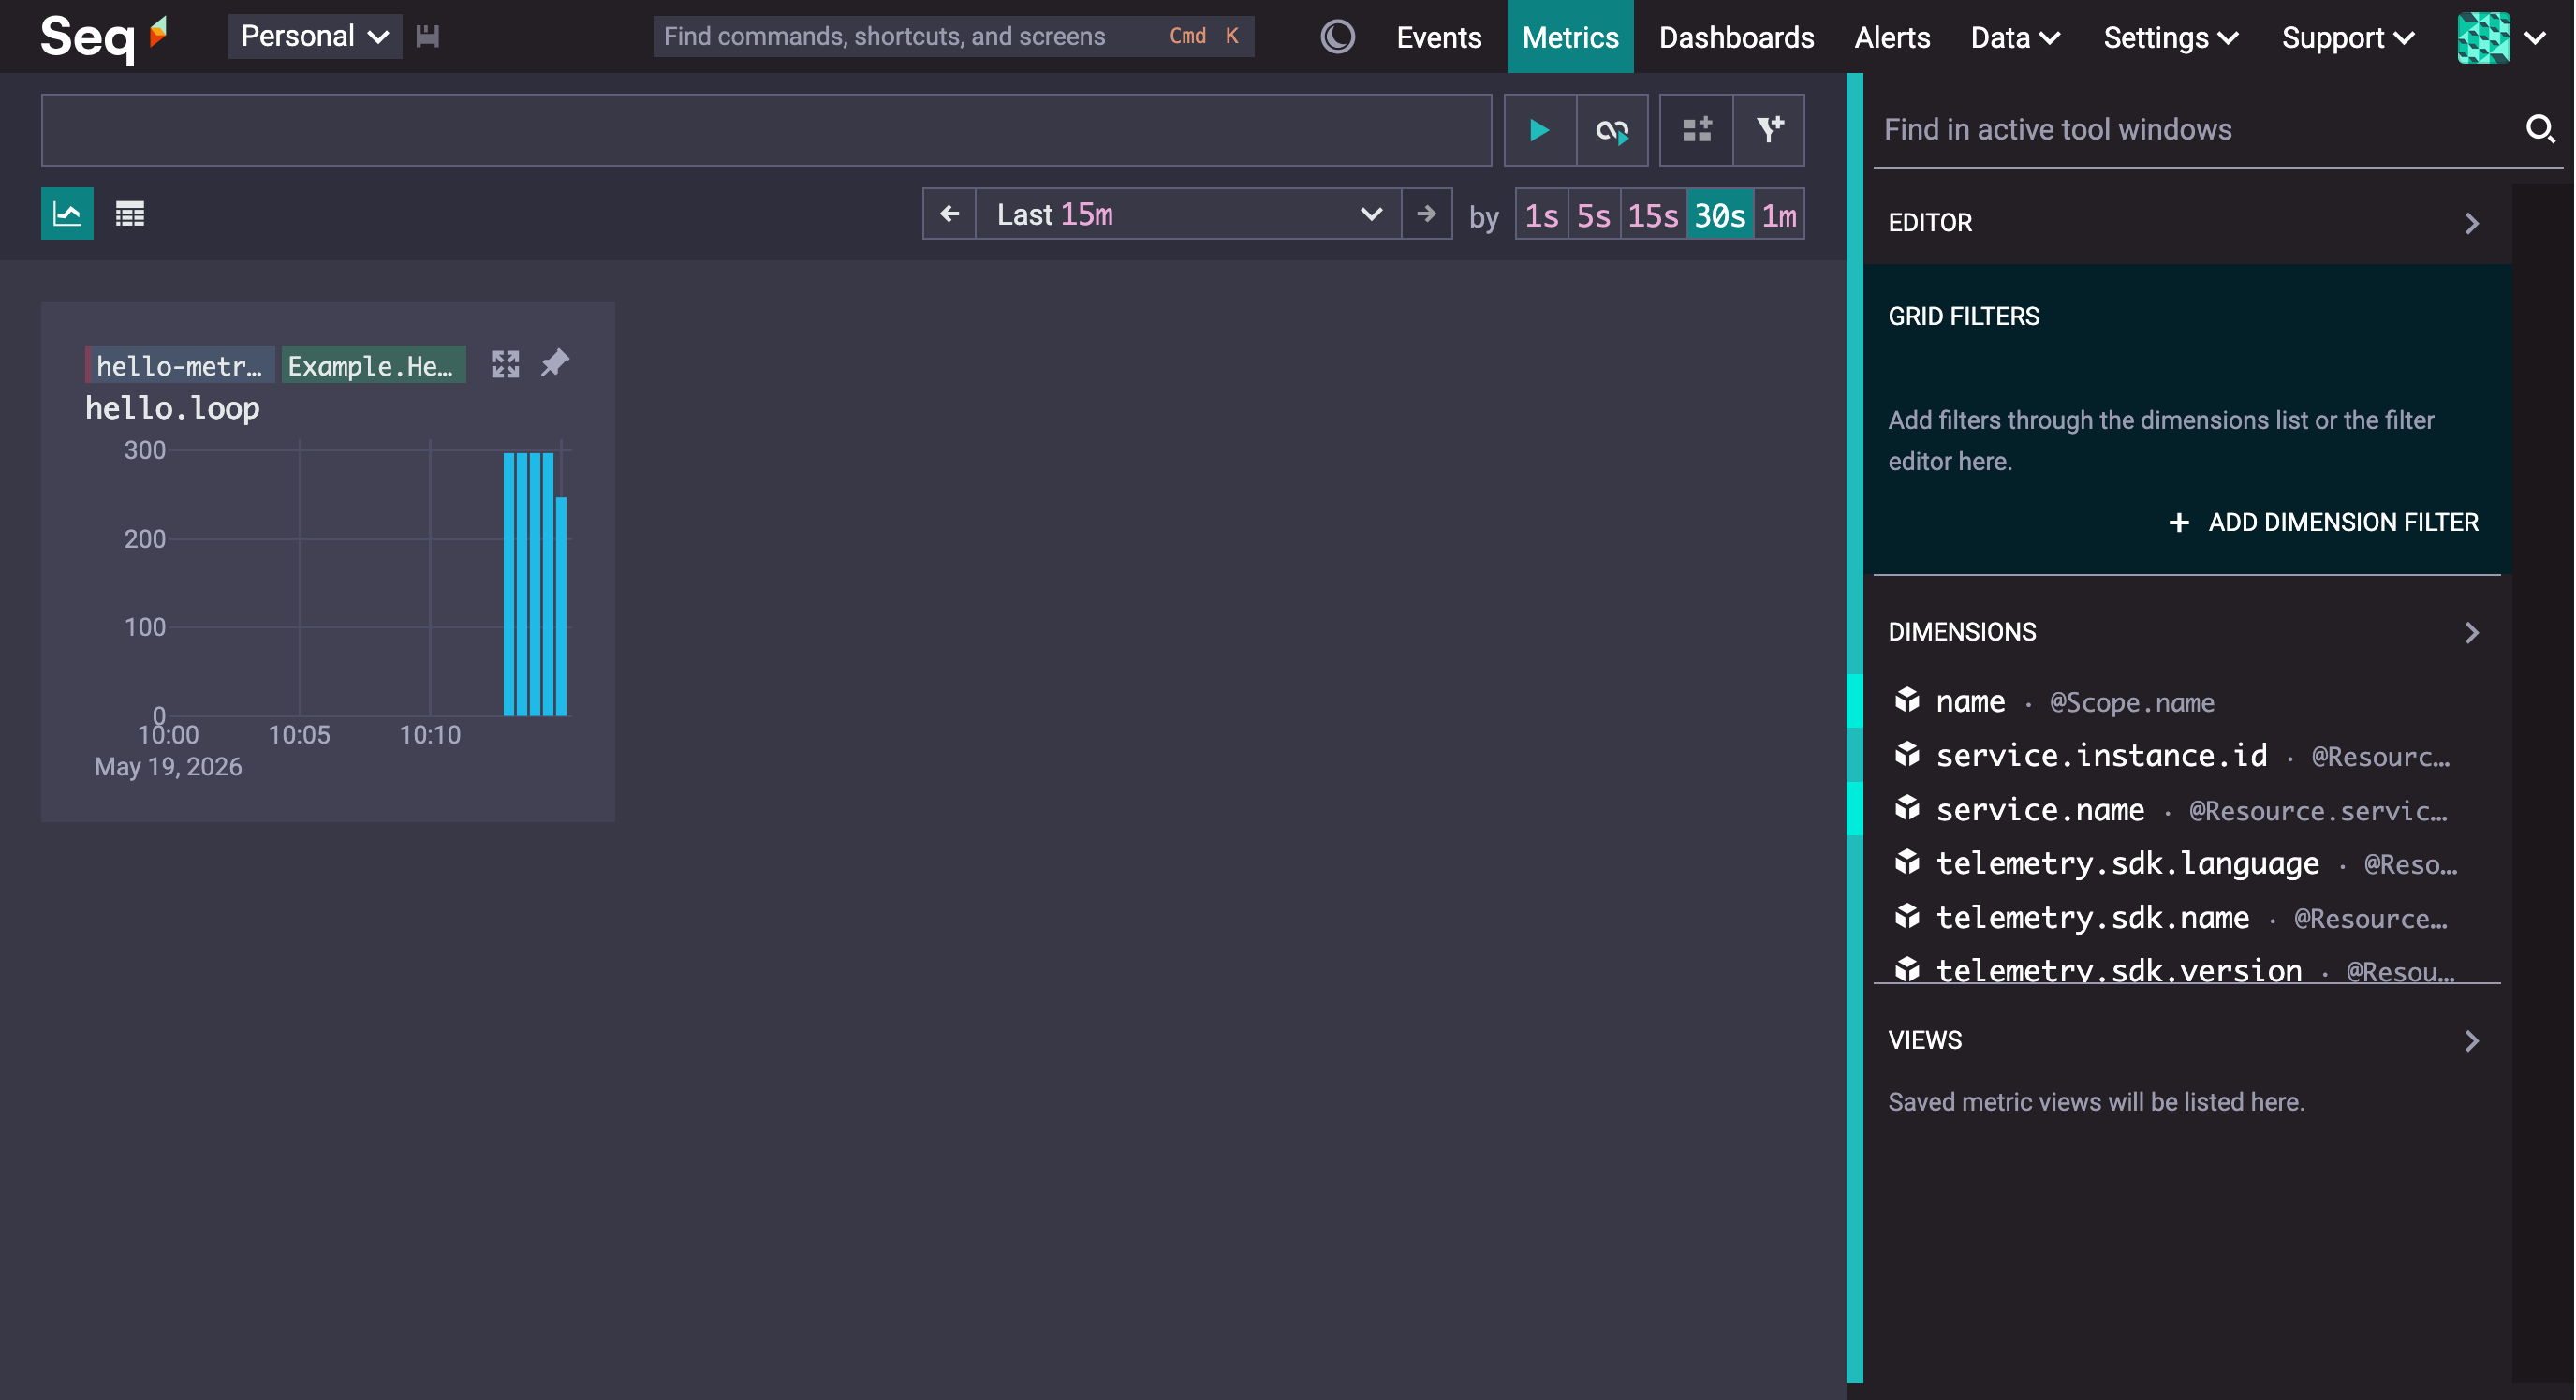This screenshot has height=1400, width=2576.
Task: Click the service.name dimension label
Action: coord(2040,809)
